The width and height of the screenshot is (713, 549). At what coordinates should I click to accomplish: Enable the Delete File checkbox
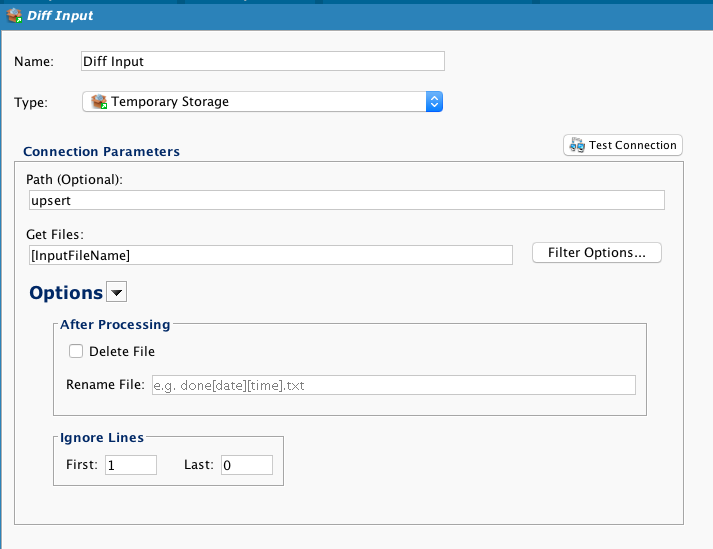point(76,351)
